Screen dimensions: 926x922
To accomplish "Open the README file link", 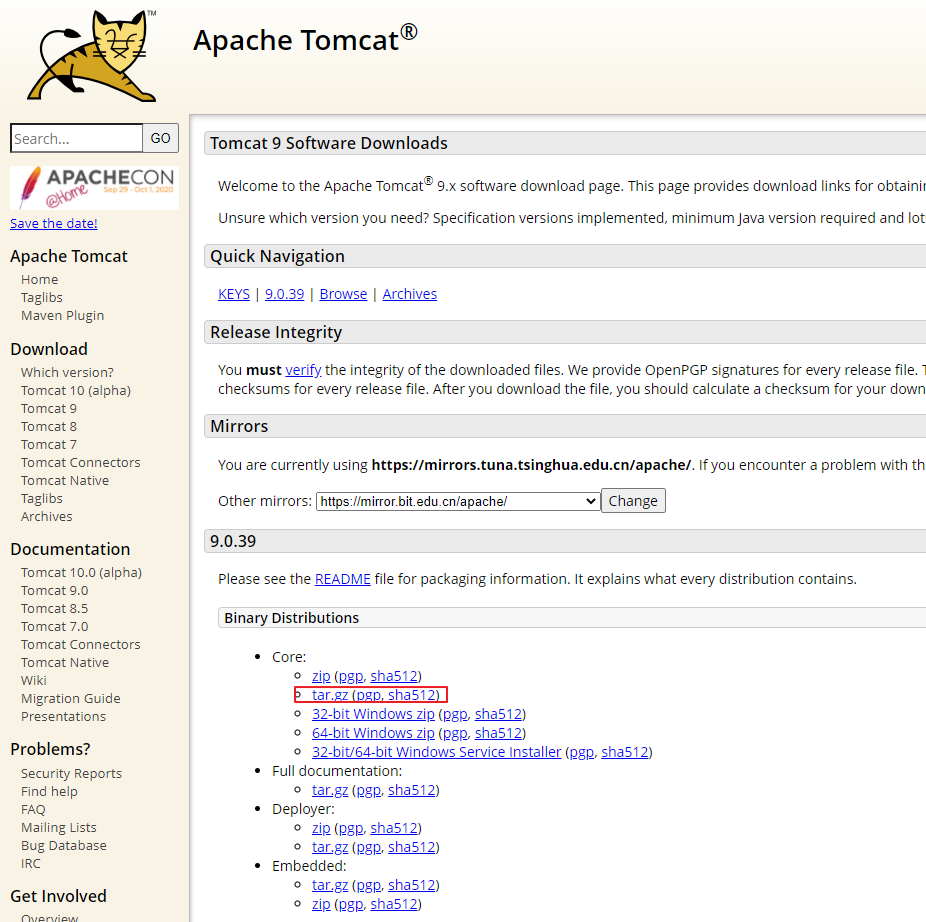I will click(343, 579).
